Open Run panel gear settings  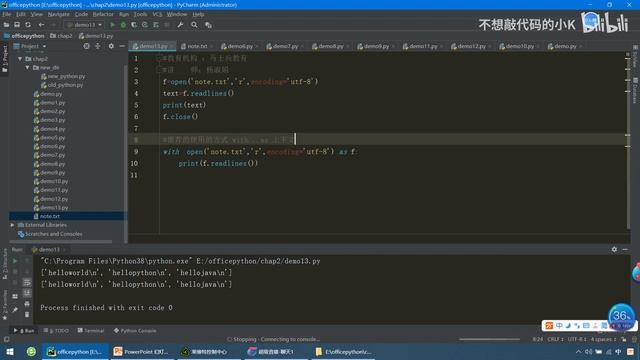[614, 249]
